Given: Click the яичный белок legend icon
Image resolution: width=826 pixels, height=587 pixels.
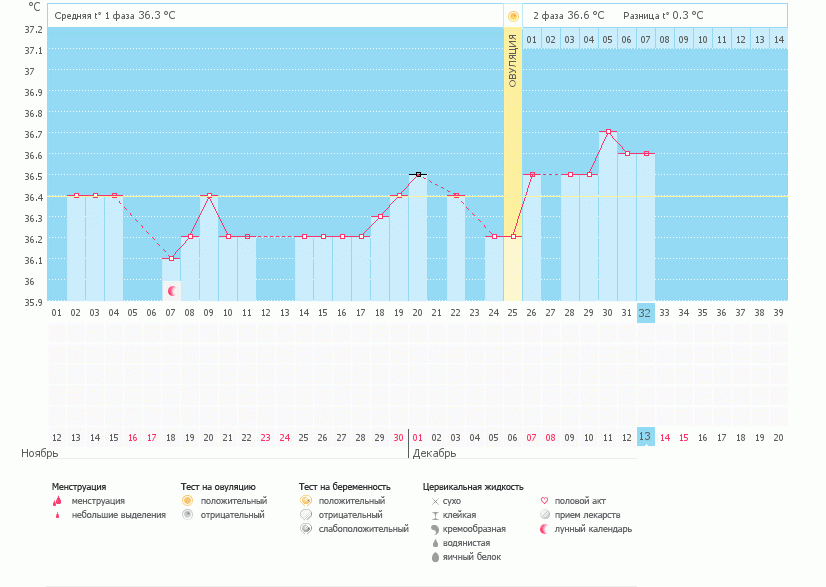Looking at the screenshot, I should [x=435, y=557].
